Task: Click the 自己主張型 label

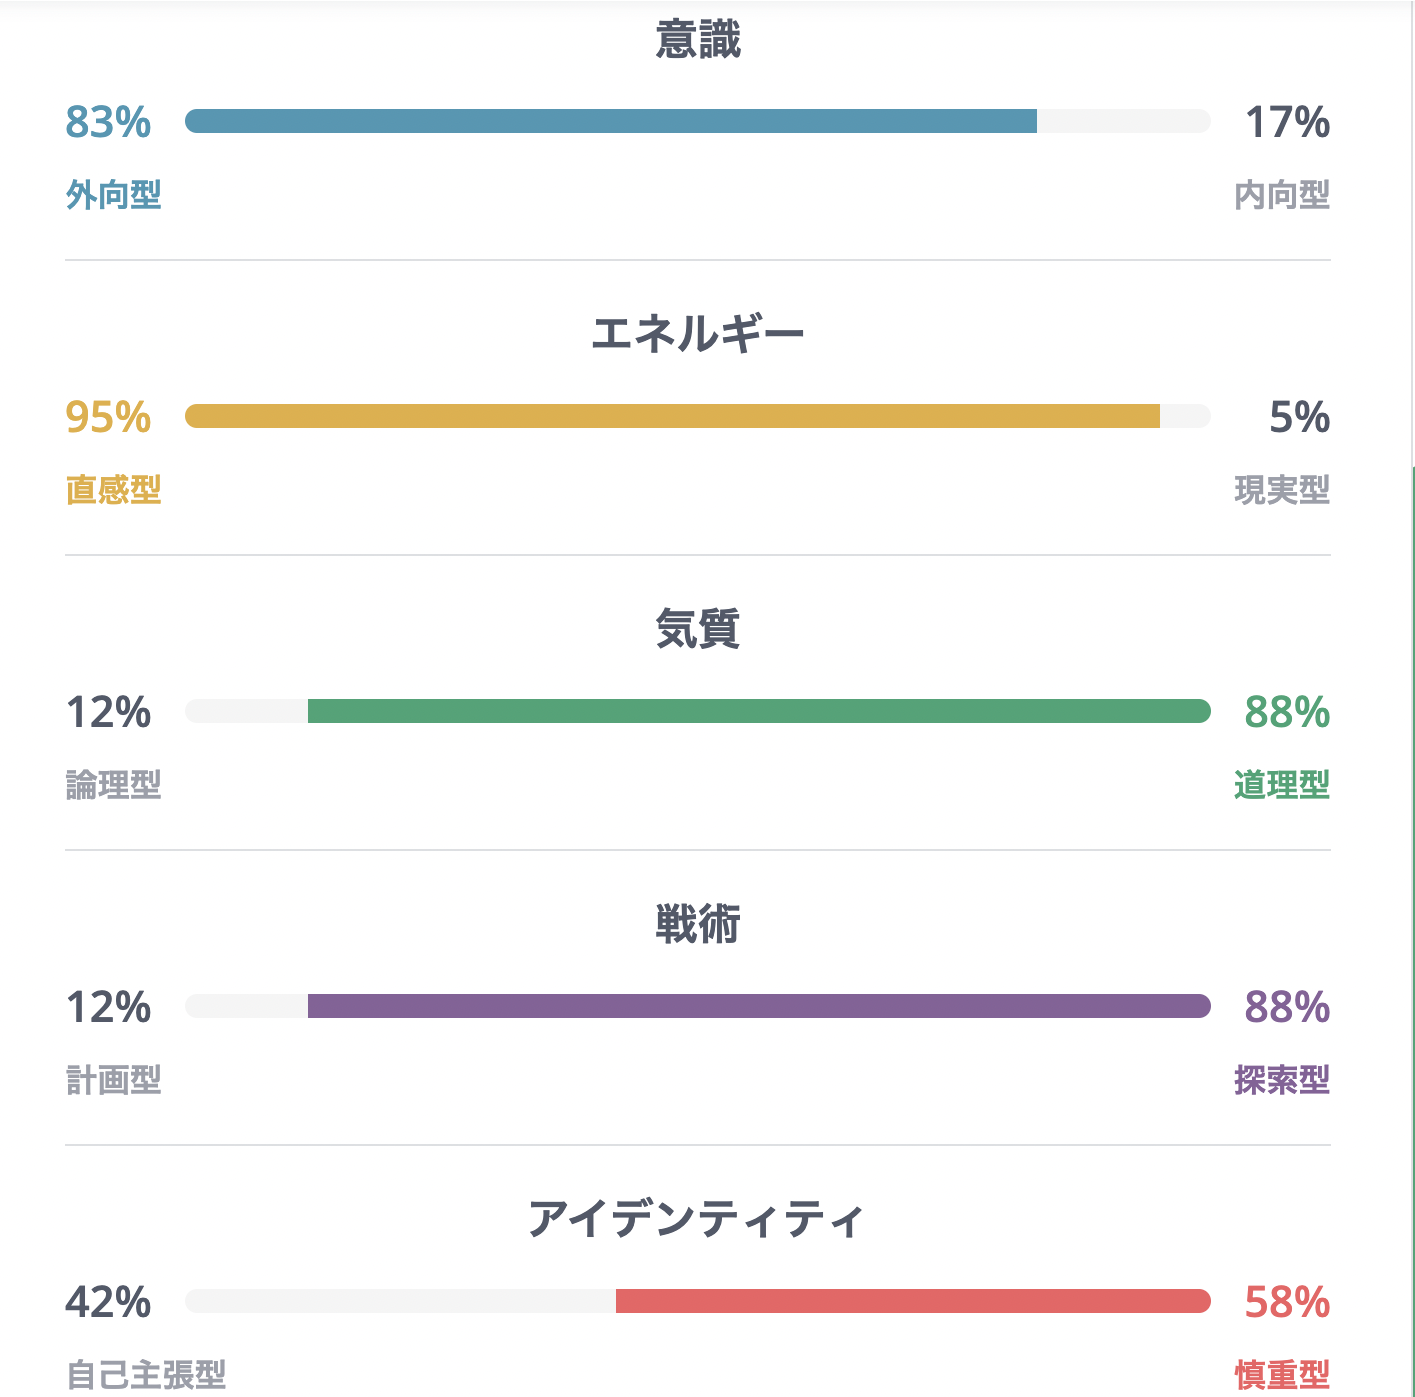Action: pyautogui.click(x=147, y=1375)
